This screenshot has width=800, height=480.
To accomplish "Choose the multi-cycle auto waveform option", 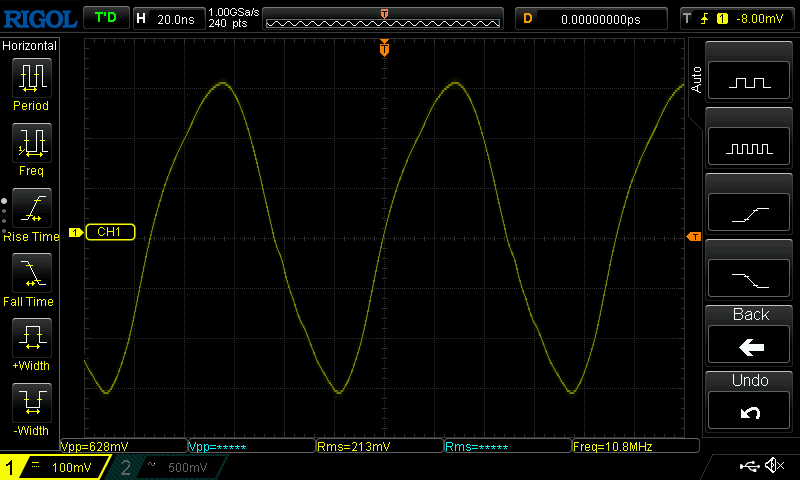I will point(749,146).
